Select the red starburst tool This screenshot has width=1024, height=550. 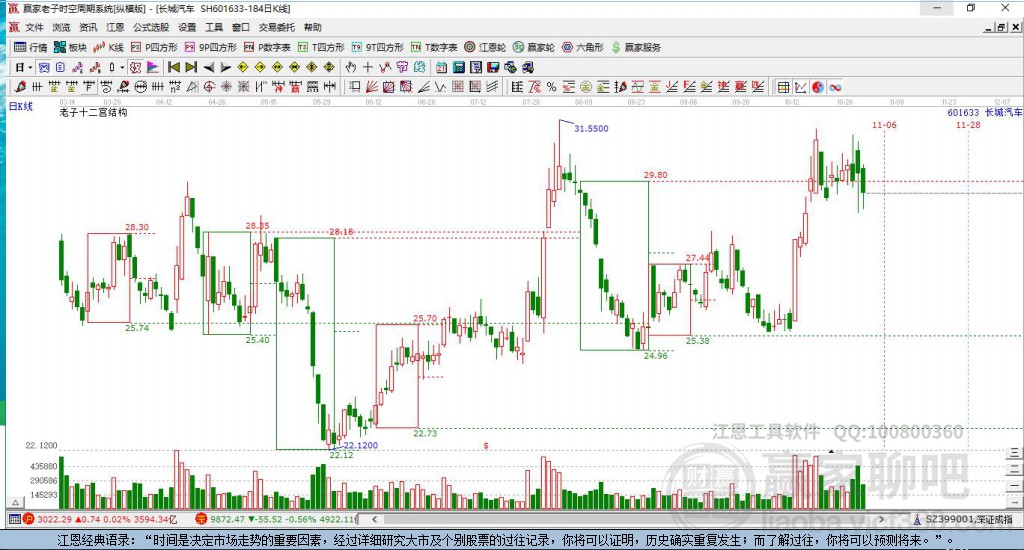(226, 87)
